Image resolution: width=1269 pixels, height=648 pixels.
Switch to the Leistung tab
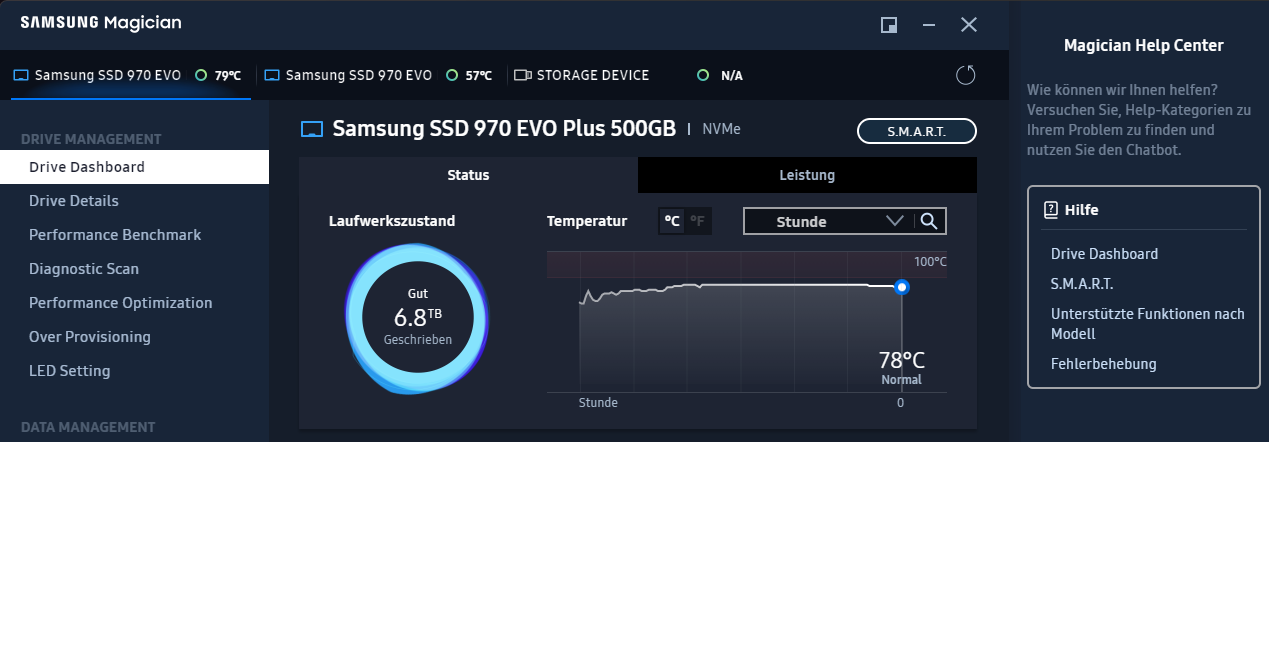coord(807,175)
